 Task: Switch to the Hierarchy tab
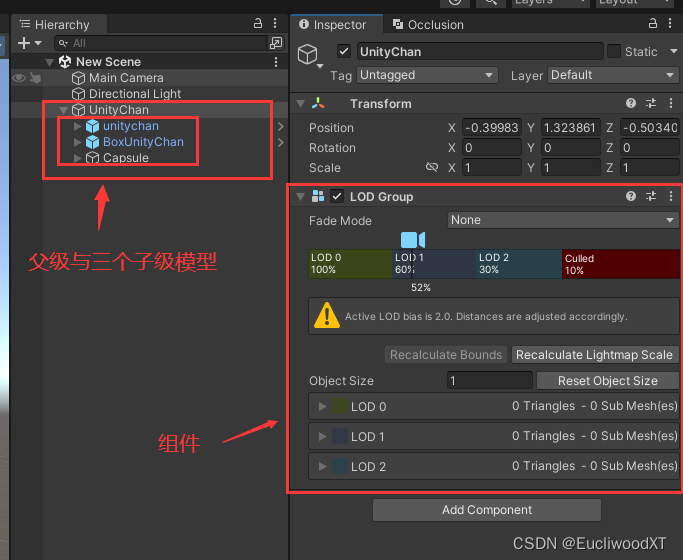(x=59, y=24)
